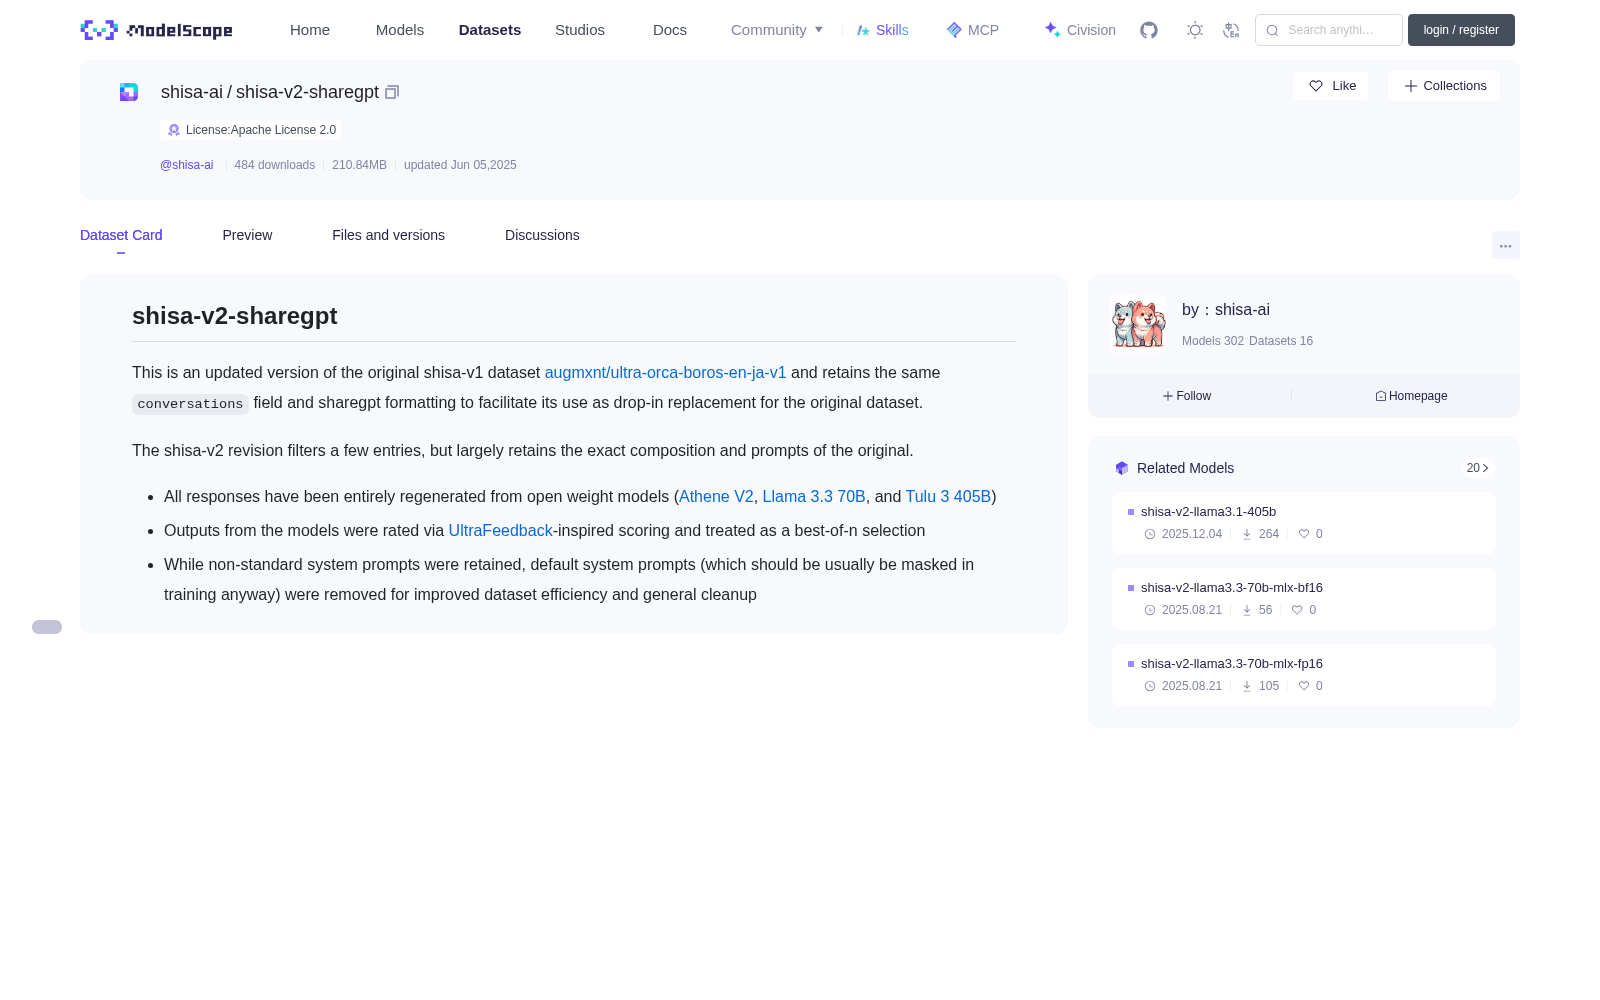Viewport: 1600px width, 1000px height.
Task: Click the Related Models cube icon
Action: pyautogui.click(x=1122, y=468)
